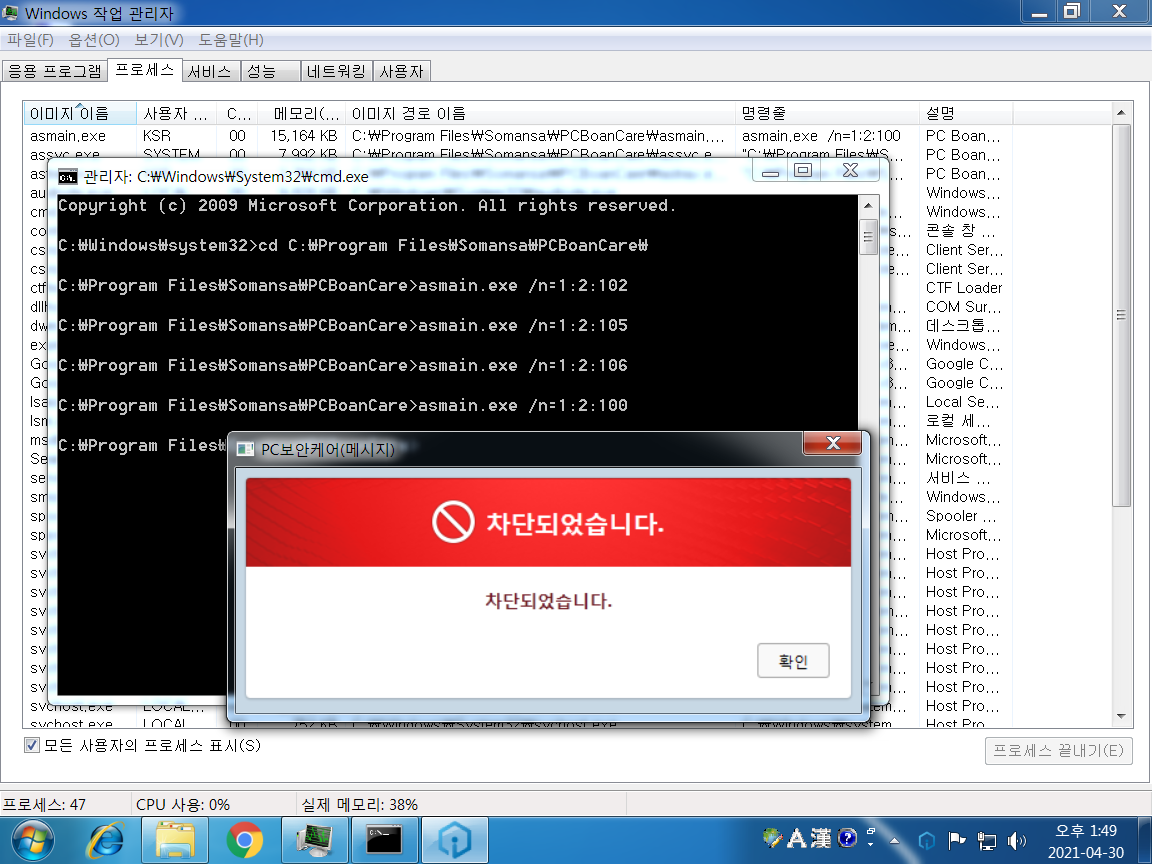Click the 漢 Hanja conversion tray icon
Viewport: 1152px width, 864px height.
821,838
